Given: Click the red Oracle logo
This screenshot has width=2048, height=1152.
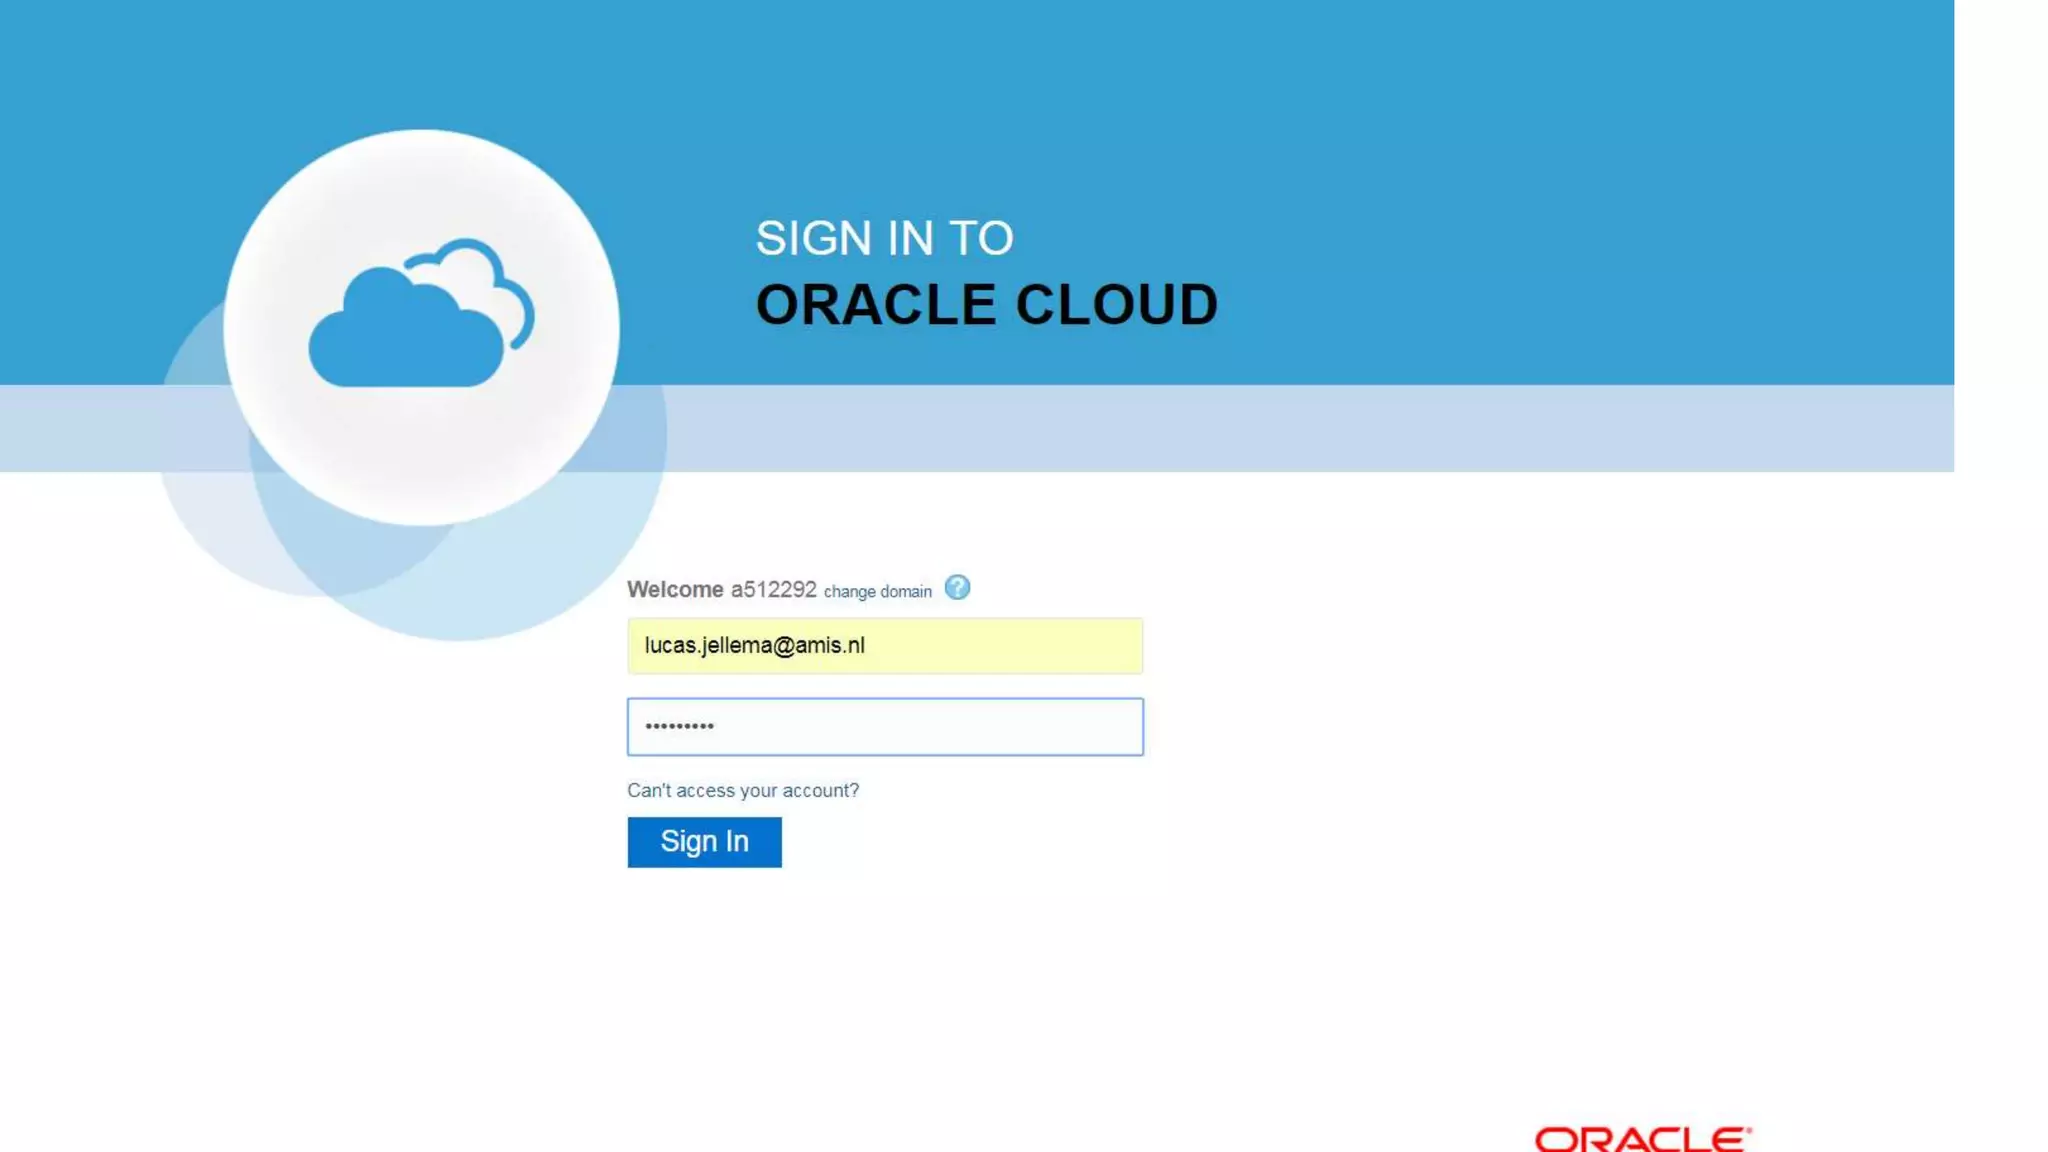Looking at the screenshot, I should tap(1642, 1139).
